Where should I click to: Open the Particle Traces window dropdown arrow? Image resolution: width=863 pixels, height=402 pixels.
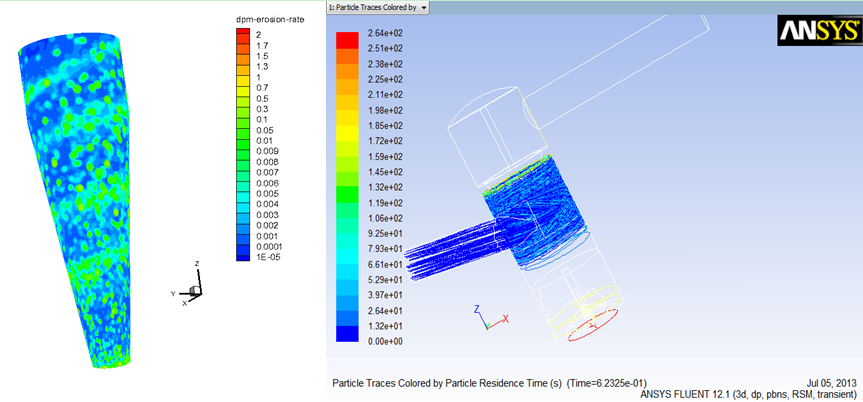click(x=424, y=7)
